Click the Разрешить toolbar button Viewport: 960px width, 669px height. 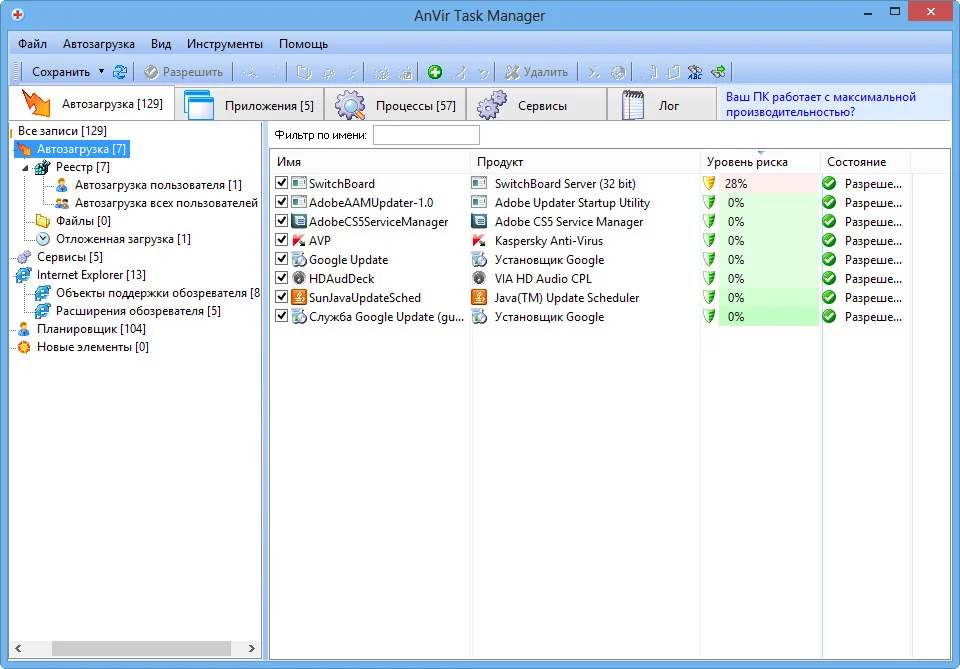point(184,72)
